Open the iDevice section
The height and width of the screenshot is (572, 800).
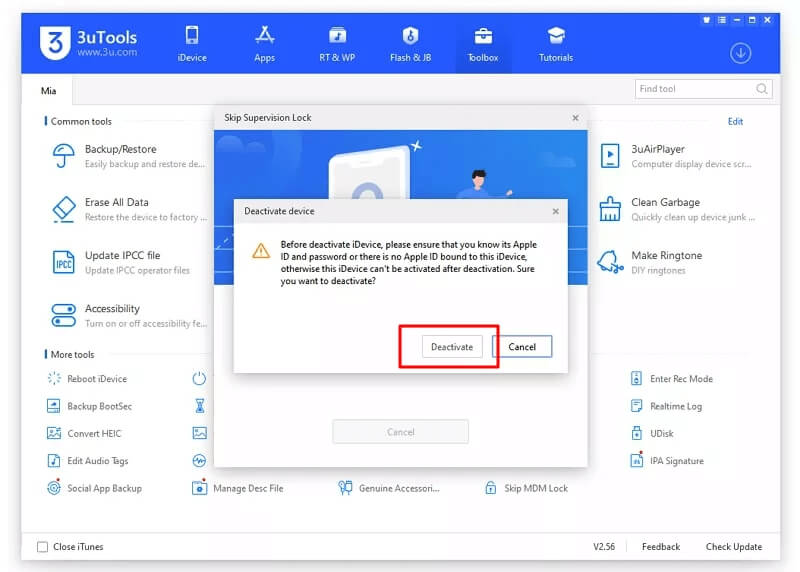(192, 44)
